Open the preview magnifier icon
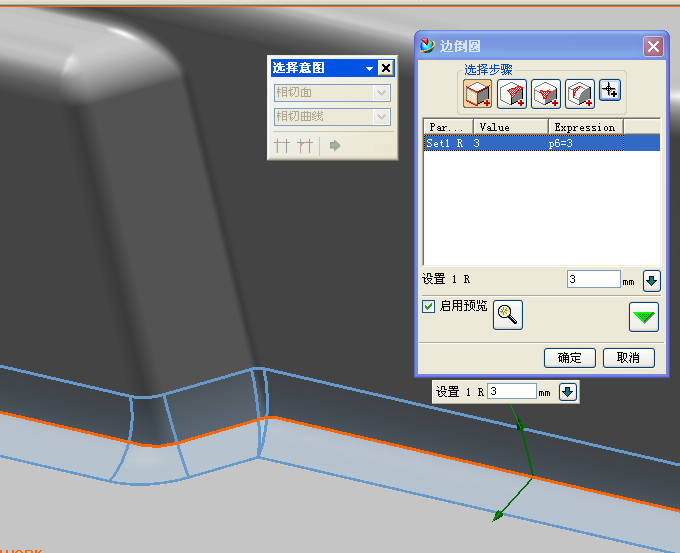This screenshot has width=680, height=553. 508,315
